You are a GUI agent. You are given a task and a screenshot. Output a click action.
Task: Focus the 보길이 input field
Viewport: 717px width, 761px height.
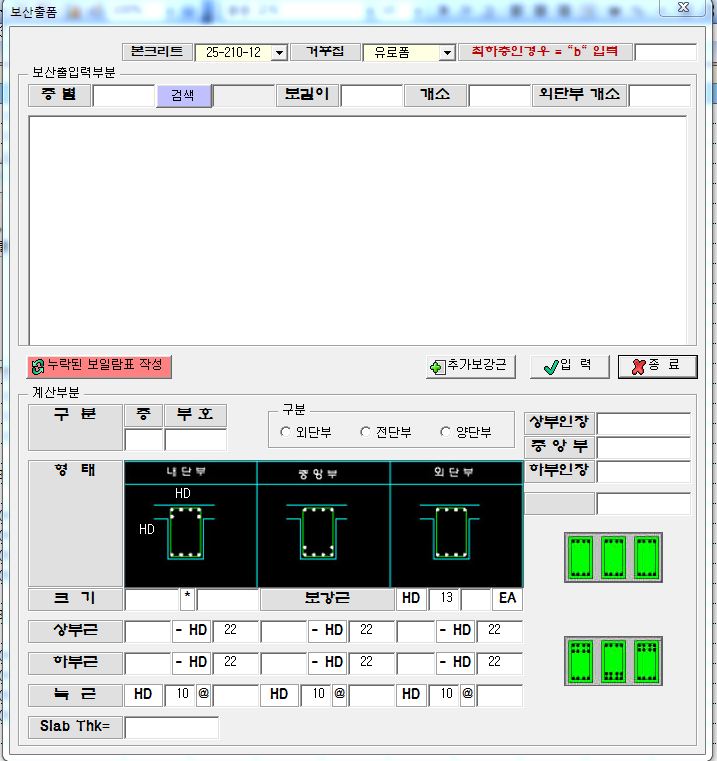pos(371,96)
